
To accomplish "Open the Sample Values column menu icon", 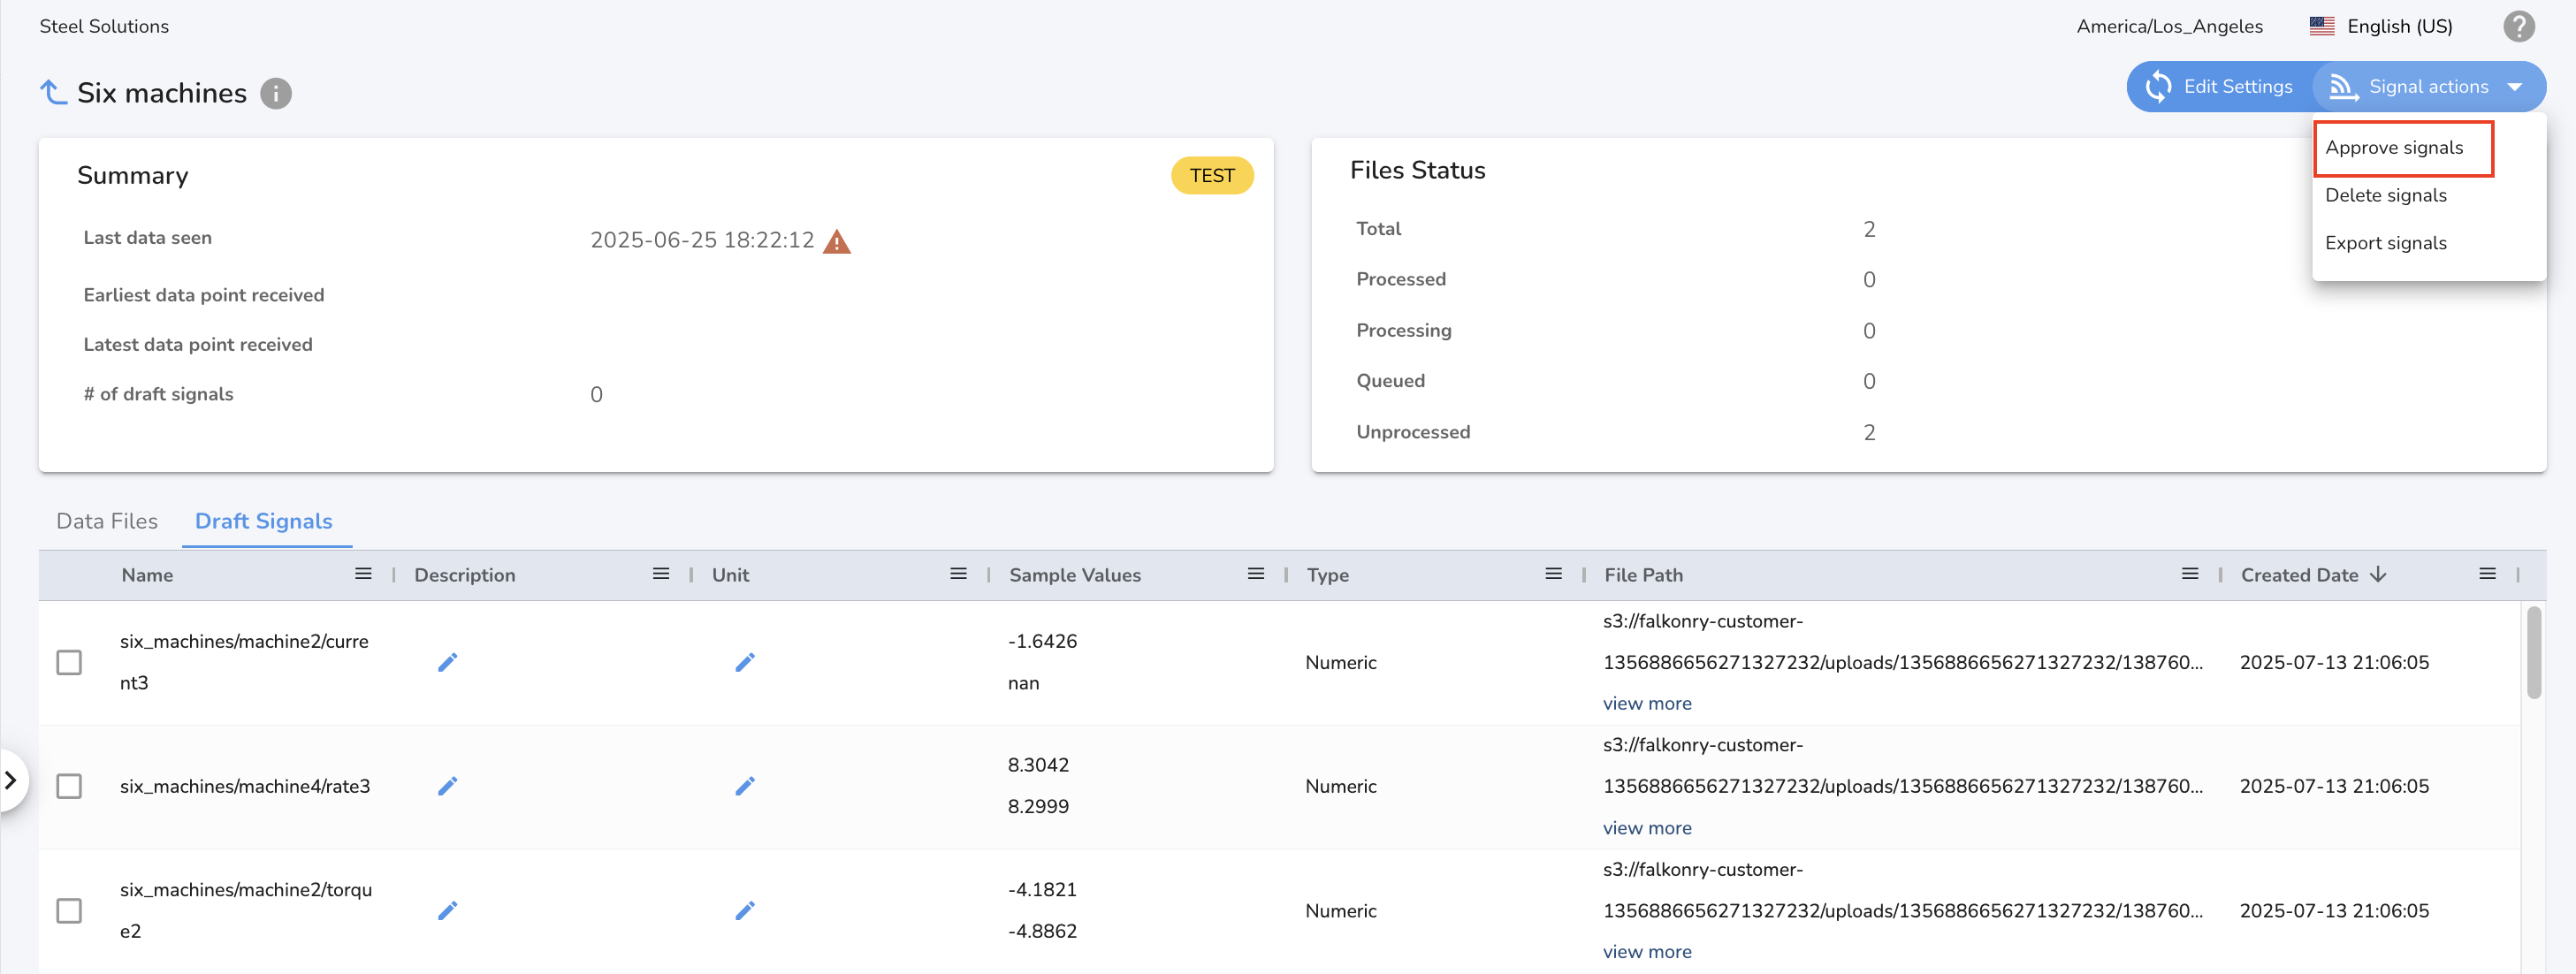I will [1256, 574].
